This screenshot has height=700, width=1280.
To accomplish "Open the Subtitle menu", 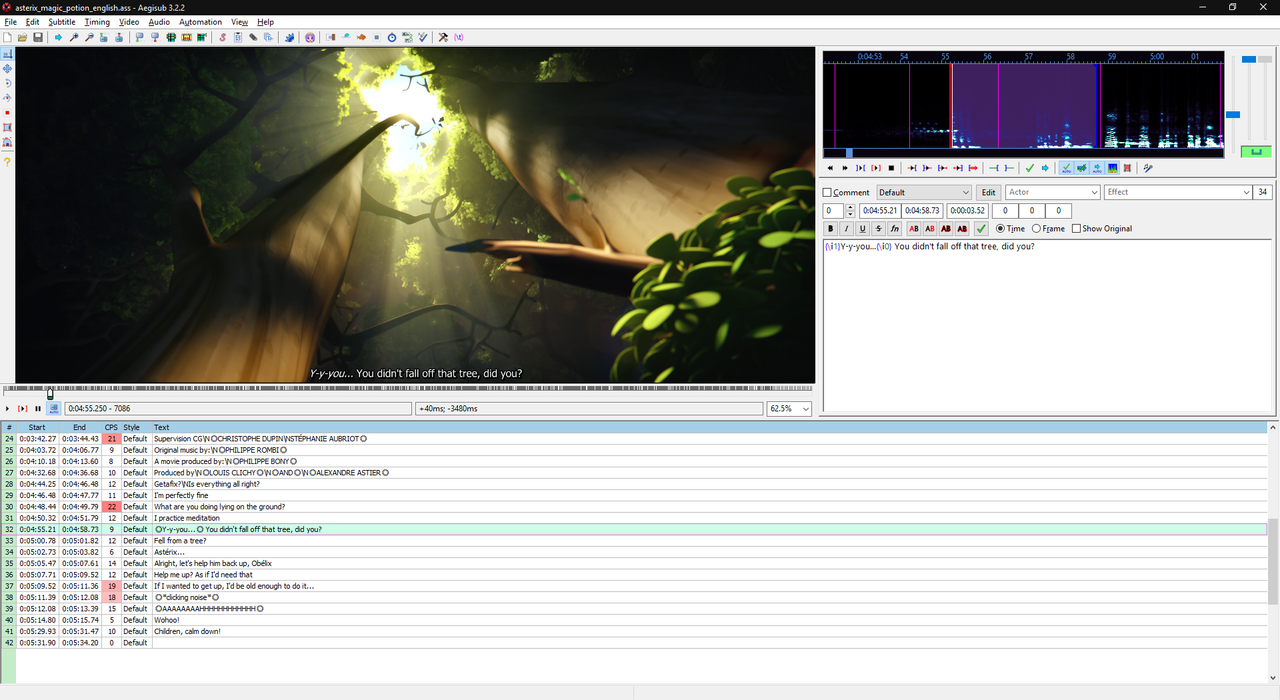I will pos(62,22).
